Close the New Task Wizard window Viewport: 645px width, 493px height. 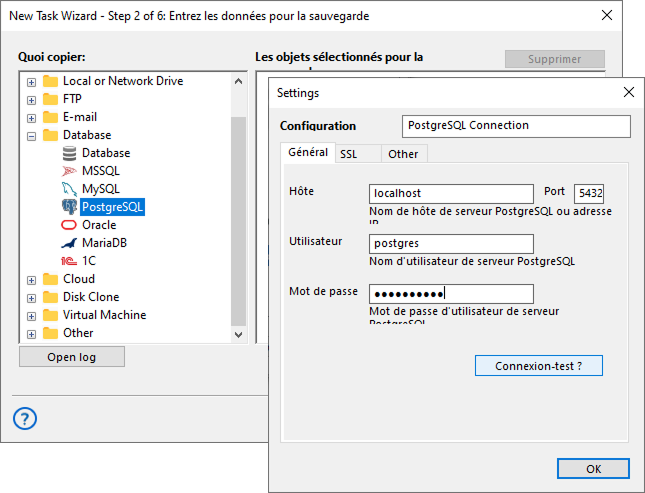(607, 15)
